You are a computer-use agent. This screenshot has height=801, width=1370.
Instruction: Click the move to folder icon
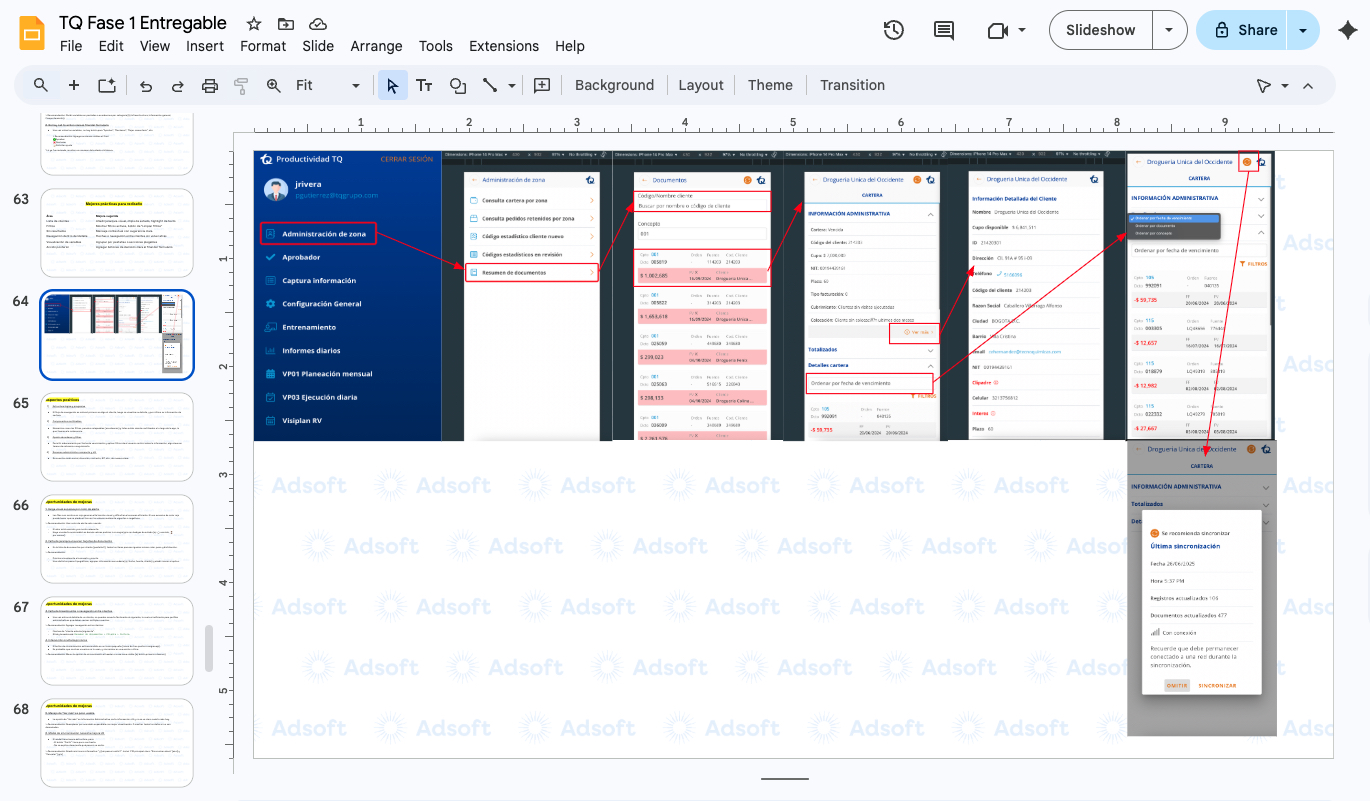(286, 24)
